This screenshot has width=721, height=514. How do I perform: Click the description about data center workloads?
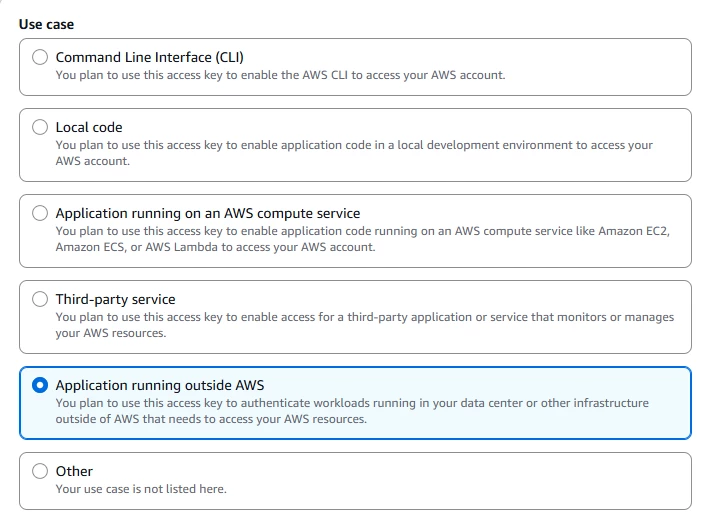click(352, 411)
